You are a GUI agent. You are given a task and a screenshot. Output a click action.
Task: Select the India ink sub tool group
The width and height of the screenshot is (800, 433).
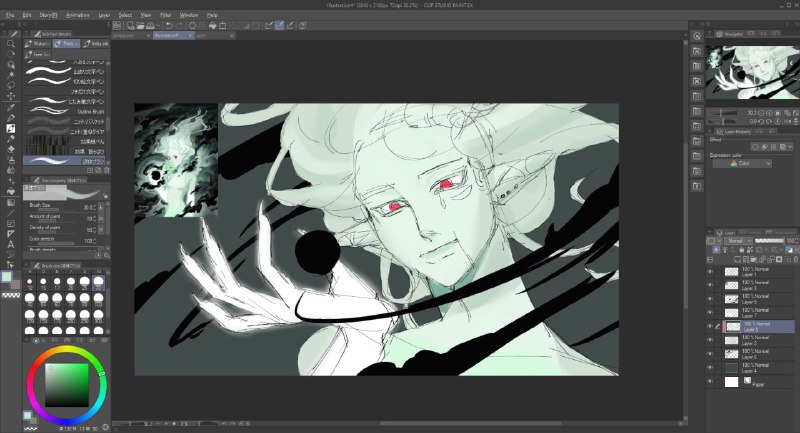coord(96,44)
